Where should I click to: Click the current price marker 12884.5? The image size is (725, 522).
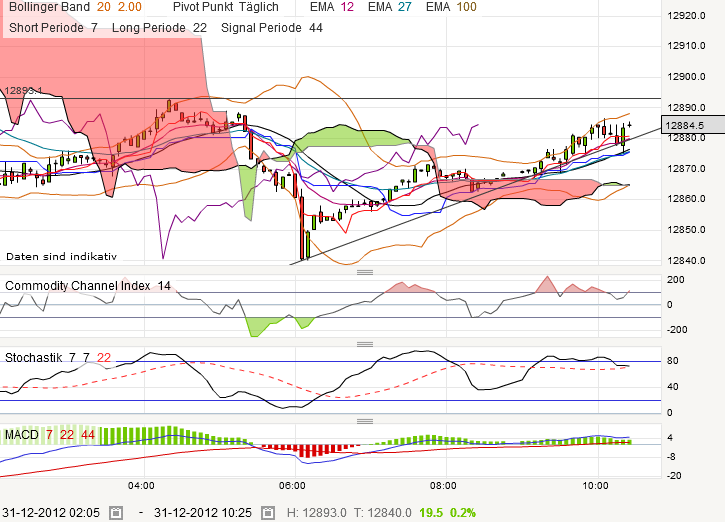click(686, 125)
